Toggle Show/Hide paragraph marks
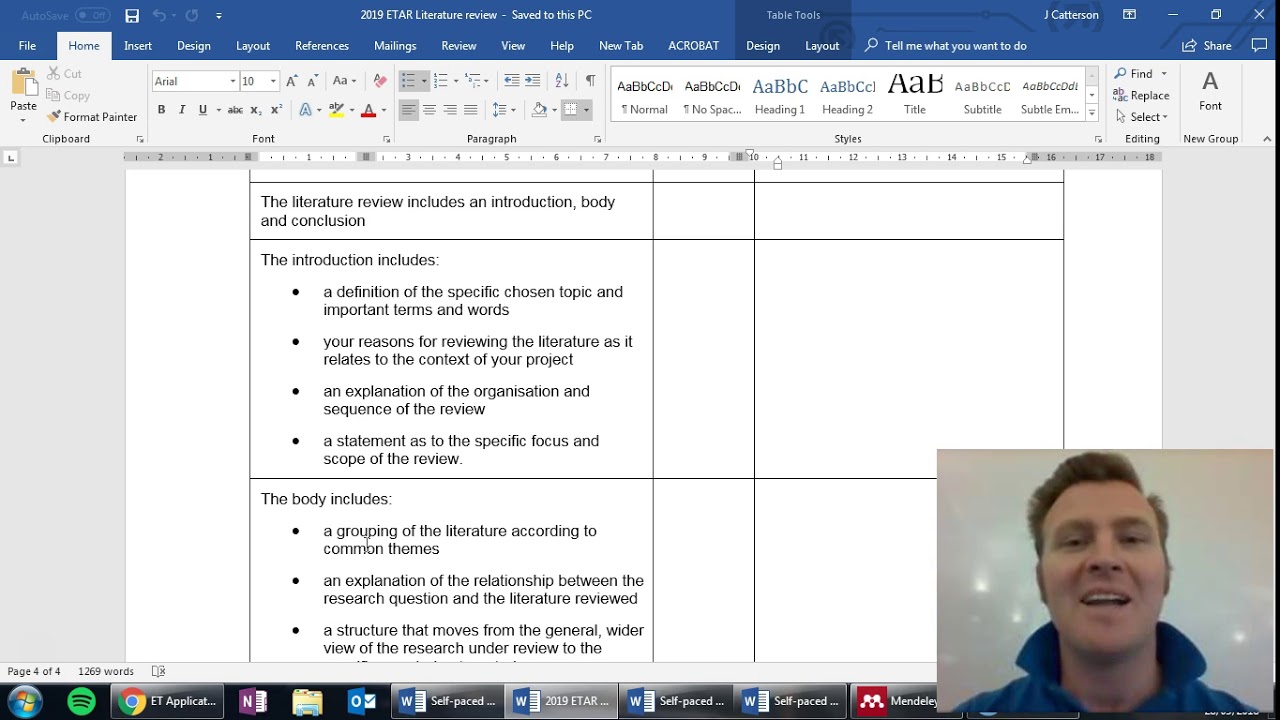Screen dimensions: 1280x720 (590, 81)
